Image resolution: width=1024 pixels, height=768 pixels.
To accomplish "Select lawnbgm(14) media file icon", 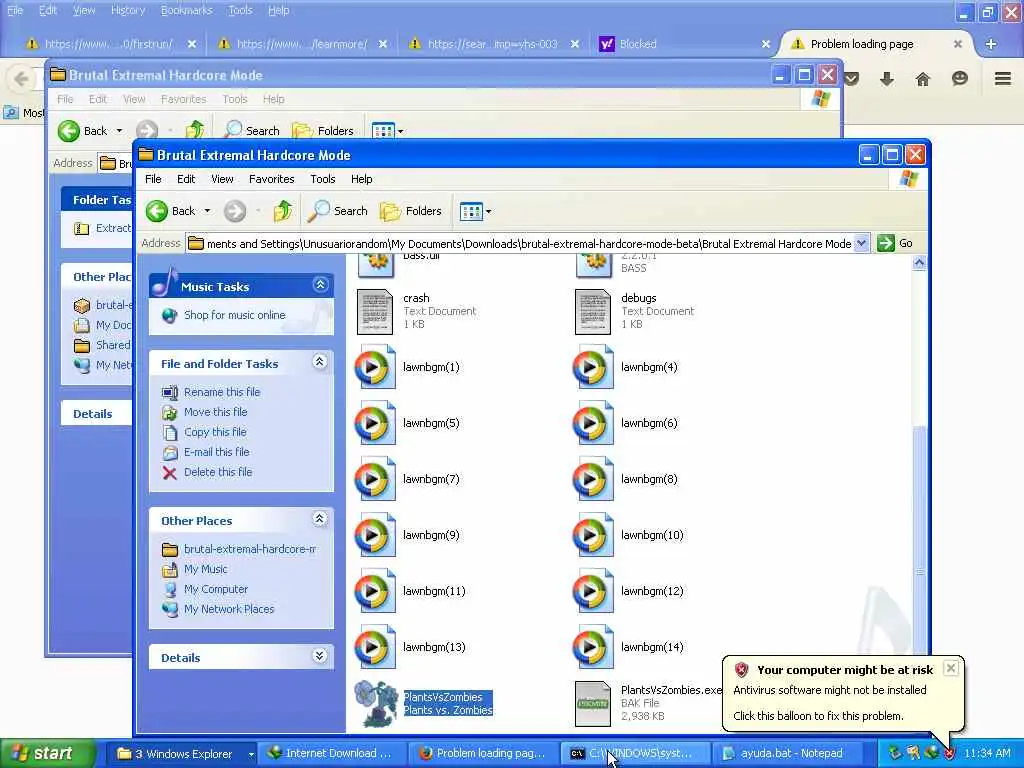I will pos(593,647).
